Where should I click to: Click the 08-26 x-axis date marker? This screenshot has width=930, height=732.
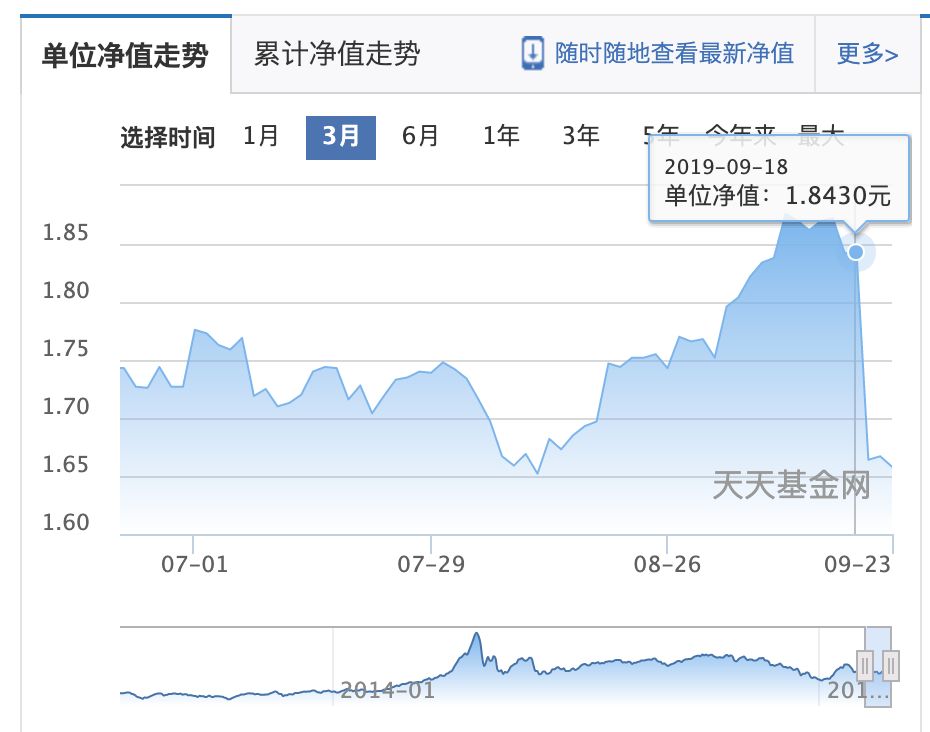[667, 564]
